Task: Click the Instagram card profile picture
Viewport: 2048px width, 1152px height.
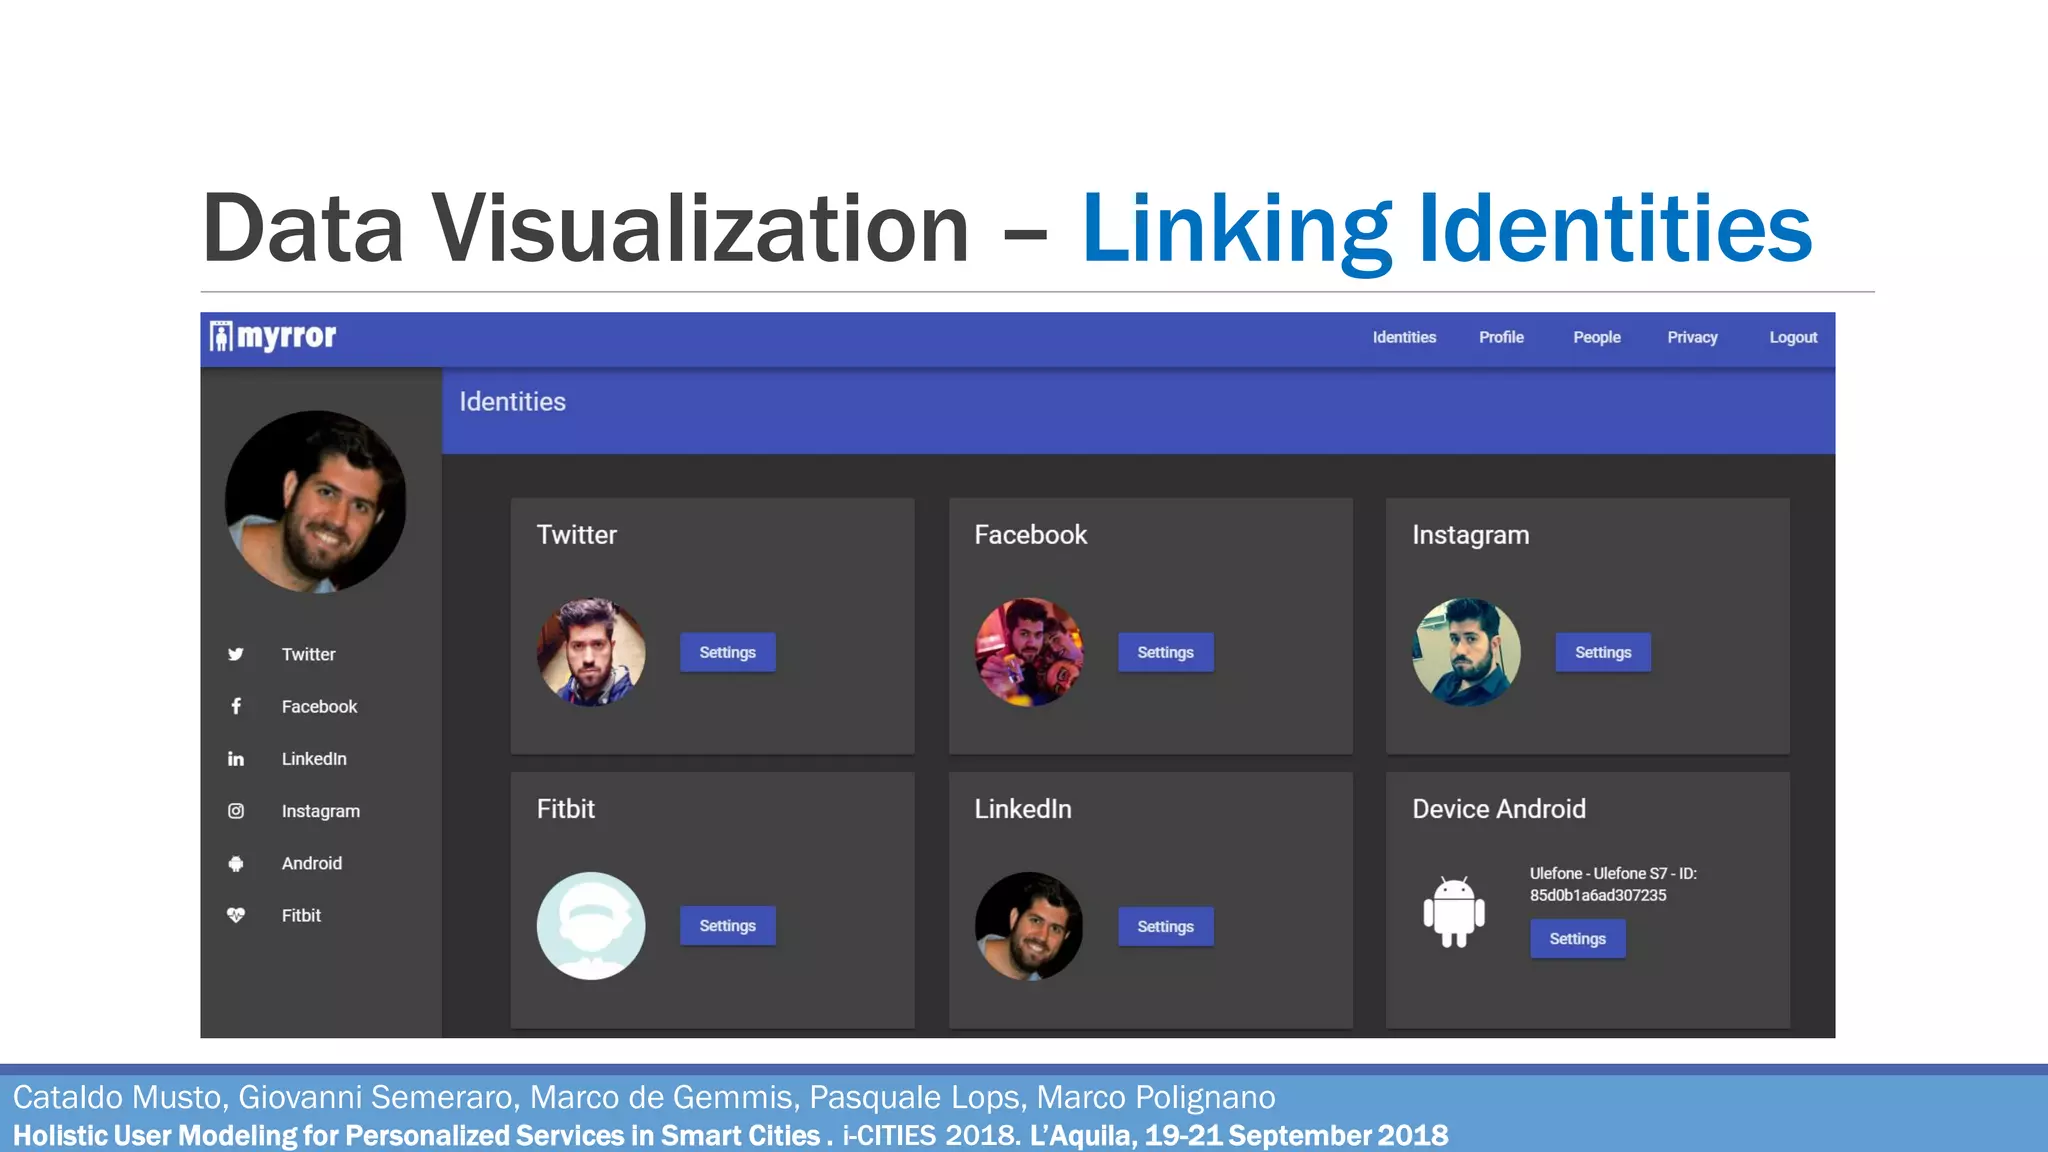Action: pyautogui.click(x=1466, y=652)
